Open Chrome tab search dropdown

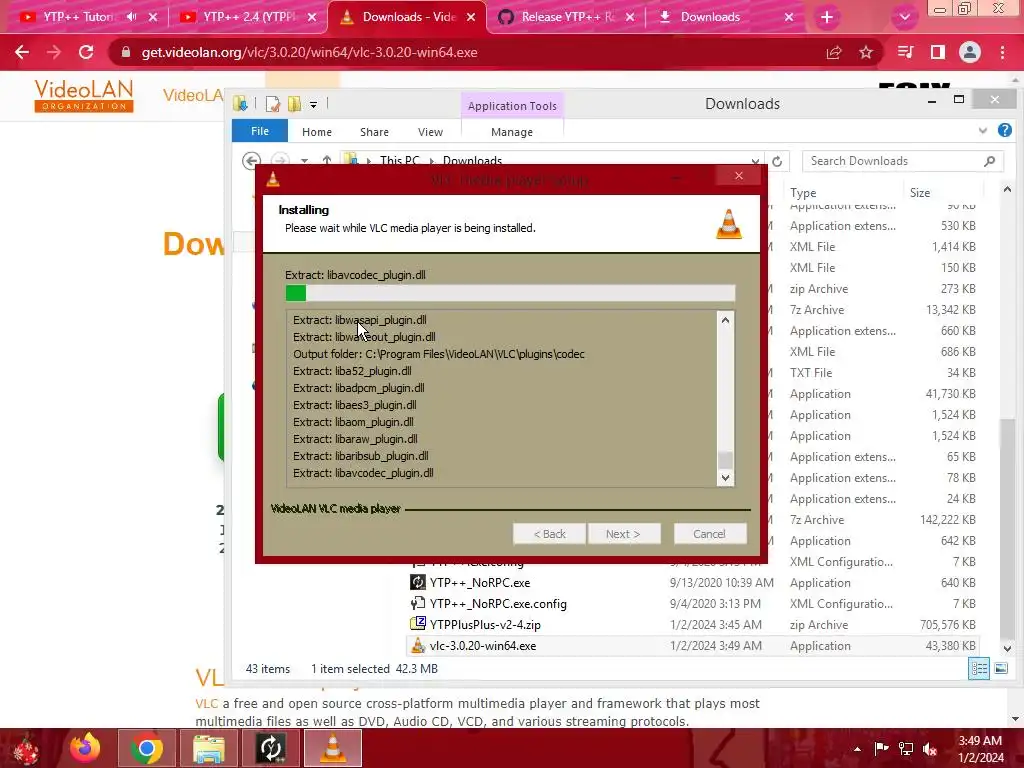pos(904,17)
